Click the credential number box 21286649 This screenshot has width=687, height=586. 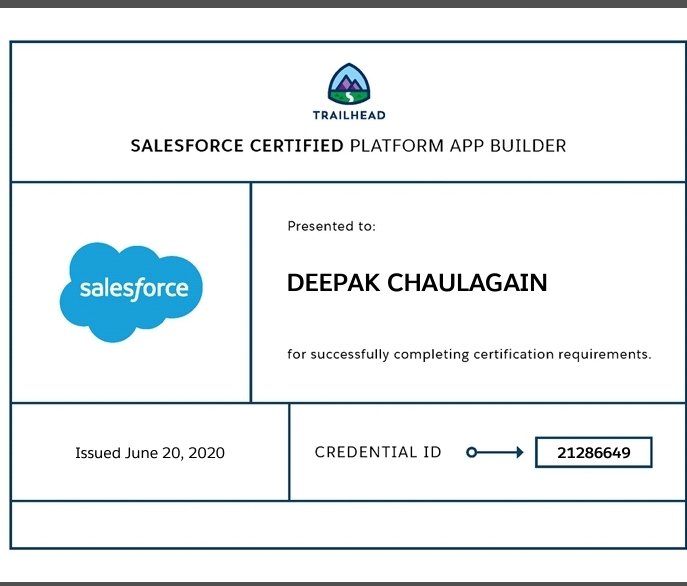click(x=594, y=452)
